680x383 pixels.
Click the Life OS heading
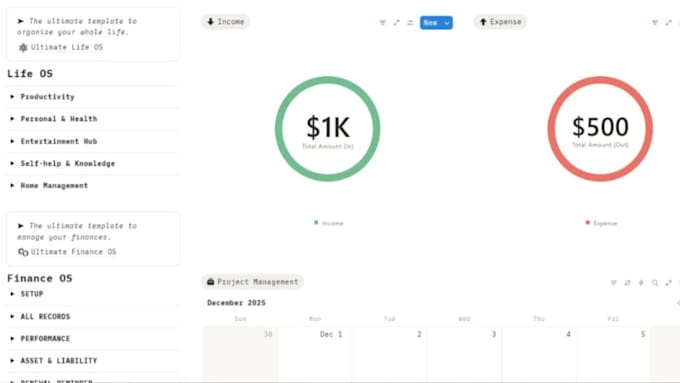click(30, 74)
